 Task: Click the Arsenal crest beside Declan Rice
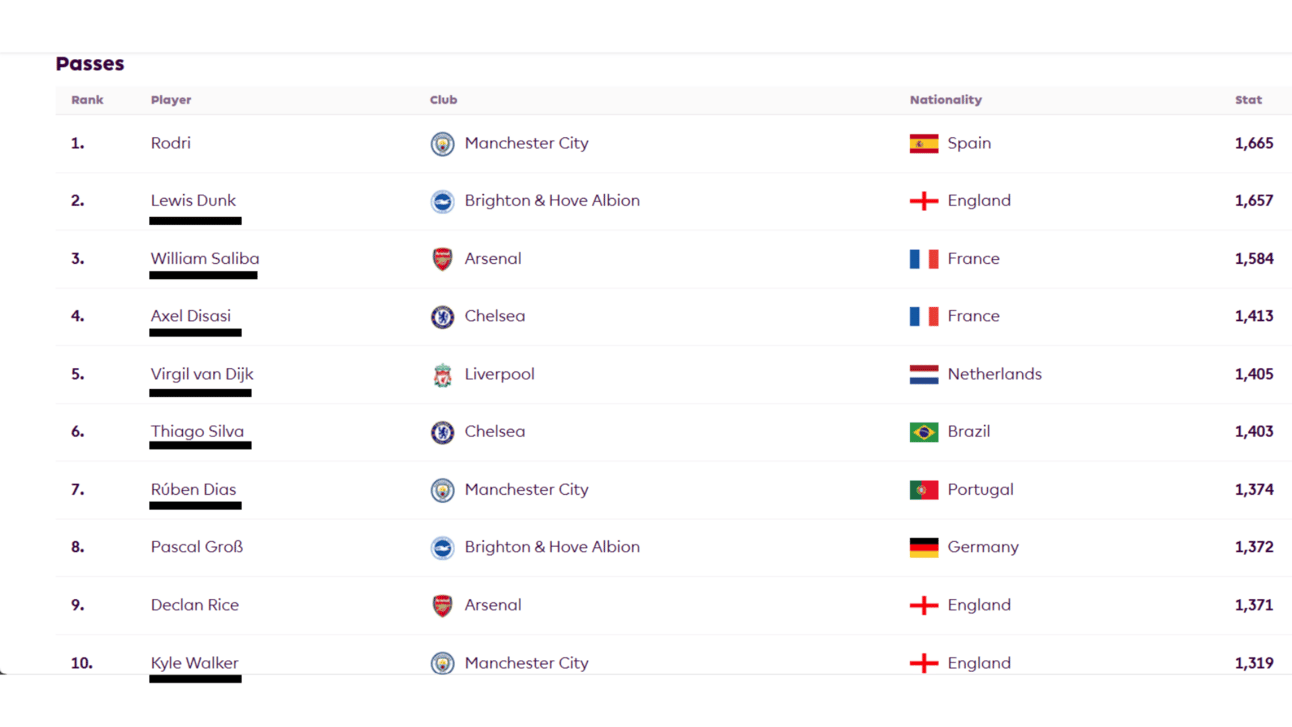(442, 606)
